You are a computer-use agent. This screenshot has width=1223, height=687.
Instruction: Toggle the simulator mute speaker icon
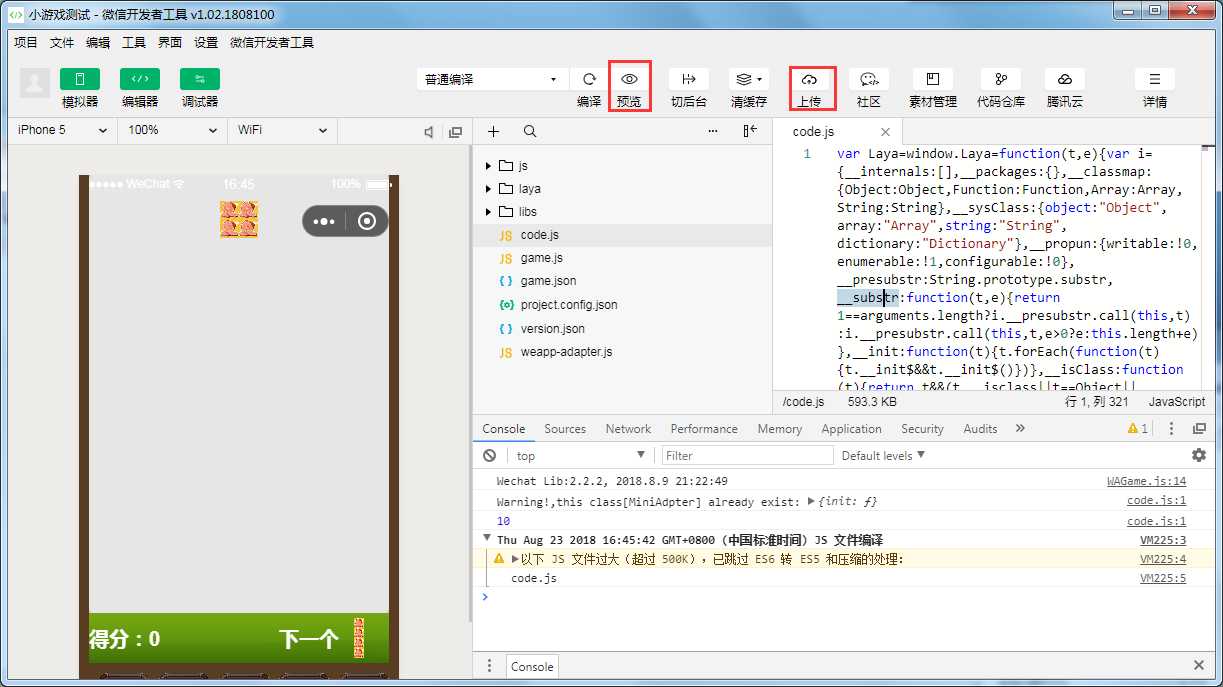pyautogui.click(x=429, y=131)
